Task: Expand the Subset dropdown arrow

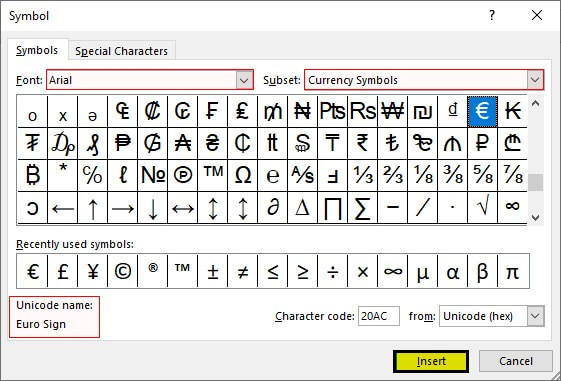Action: (x=535, y=80)
